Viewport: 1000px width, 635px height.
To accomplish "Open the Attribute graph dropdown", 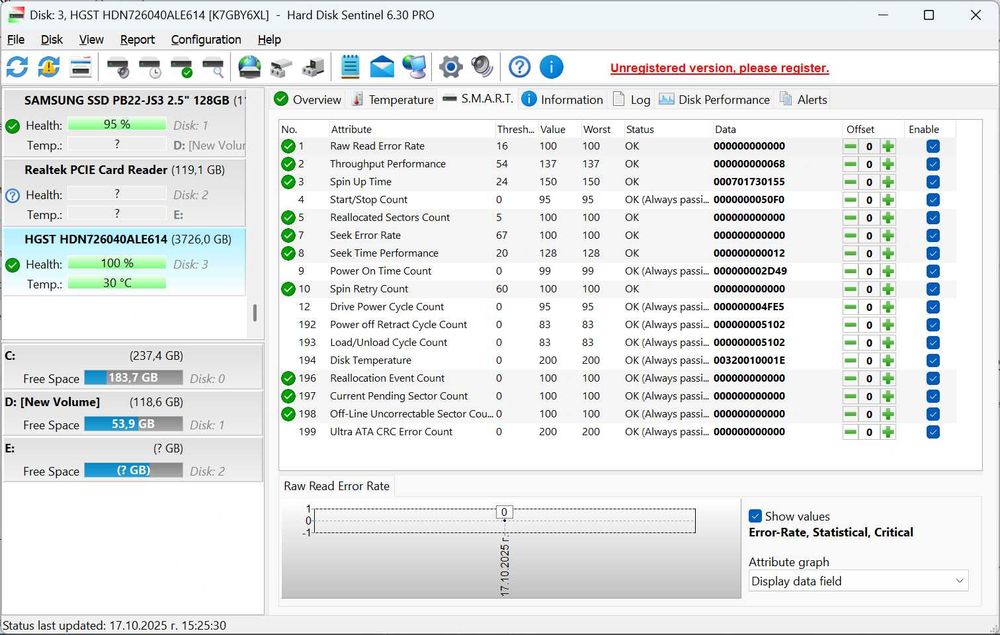I will tap(858, 581).
